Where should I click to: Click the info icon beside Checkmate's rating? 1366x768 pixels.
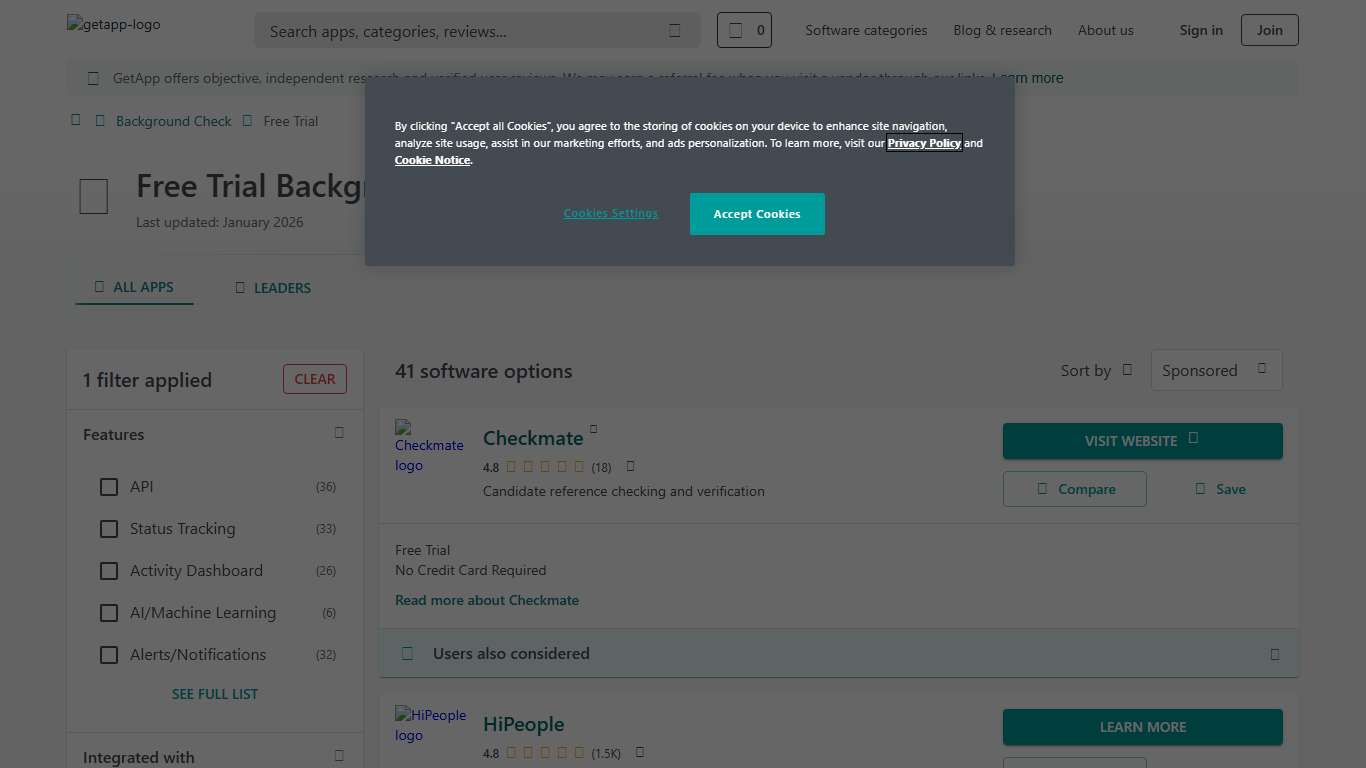pyautogui.click(x=630, y=466)
